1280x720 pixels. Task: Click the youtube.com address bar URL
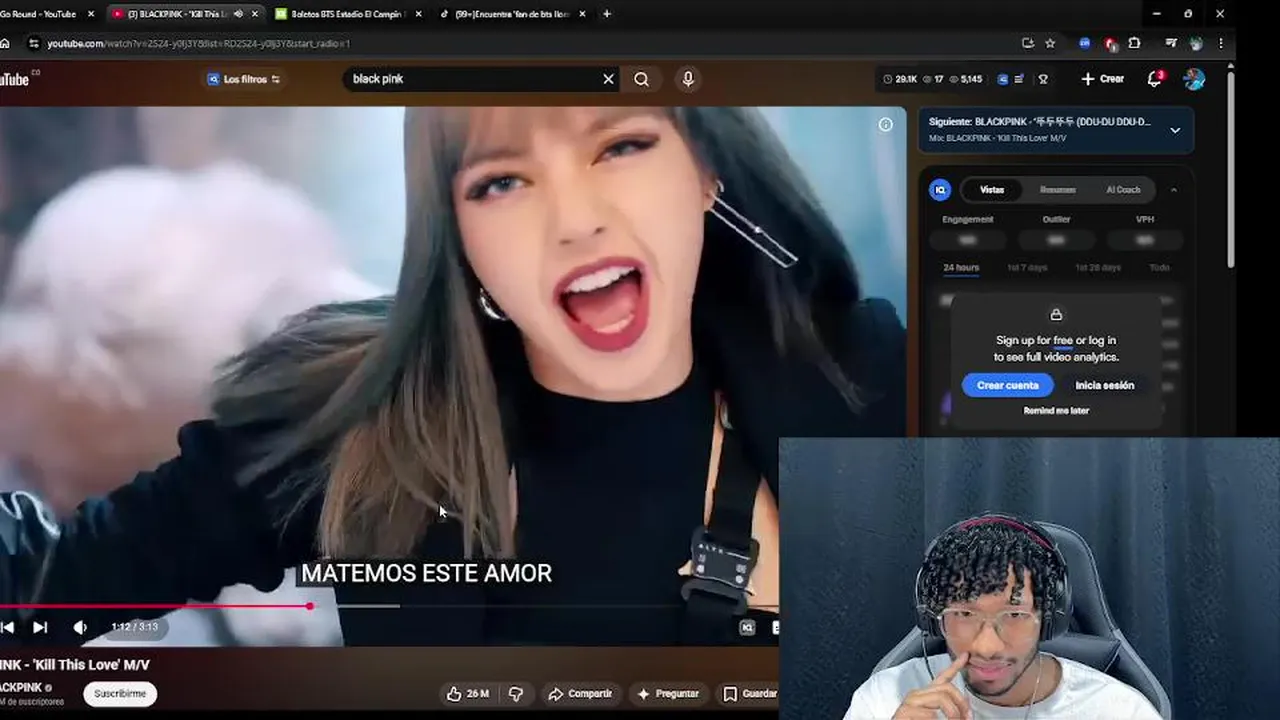(x=200, y=43)
